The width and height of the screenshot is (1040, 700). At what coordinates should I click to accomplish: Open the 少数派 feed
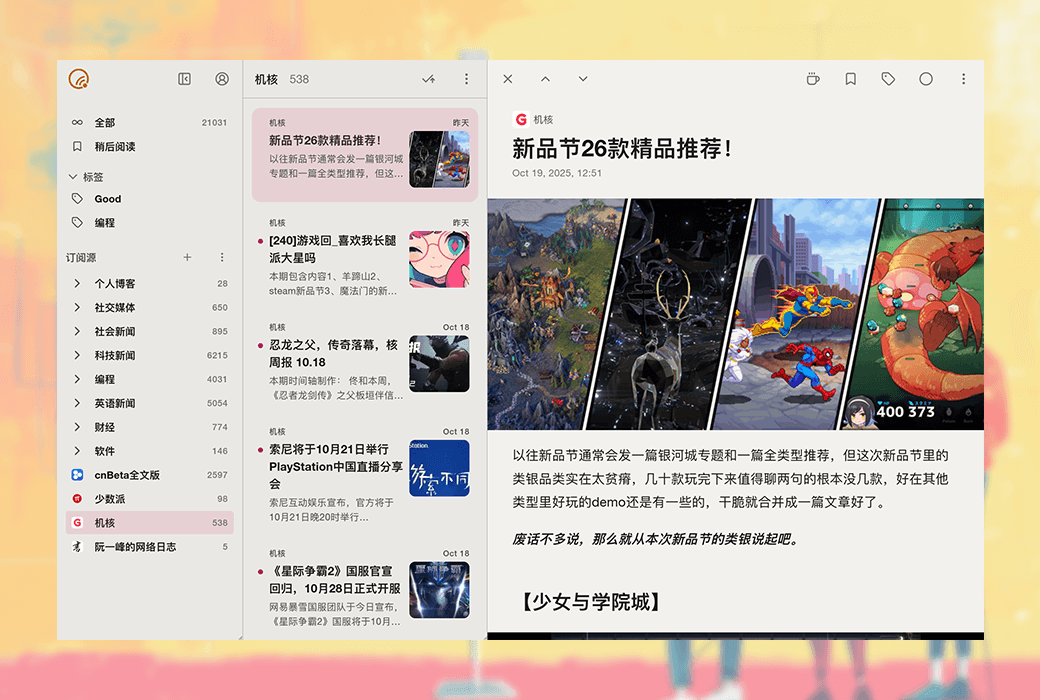(110, 499)
